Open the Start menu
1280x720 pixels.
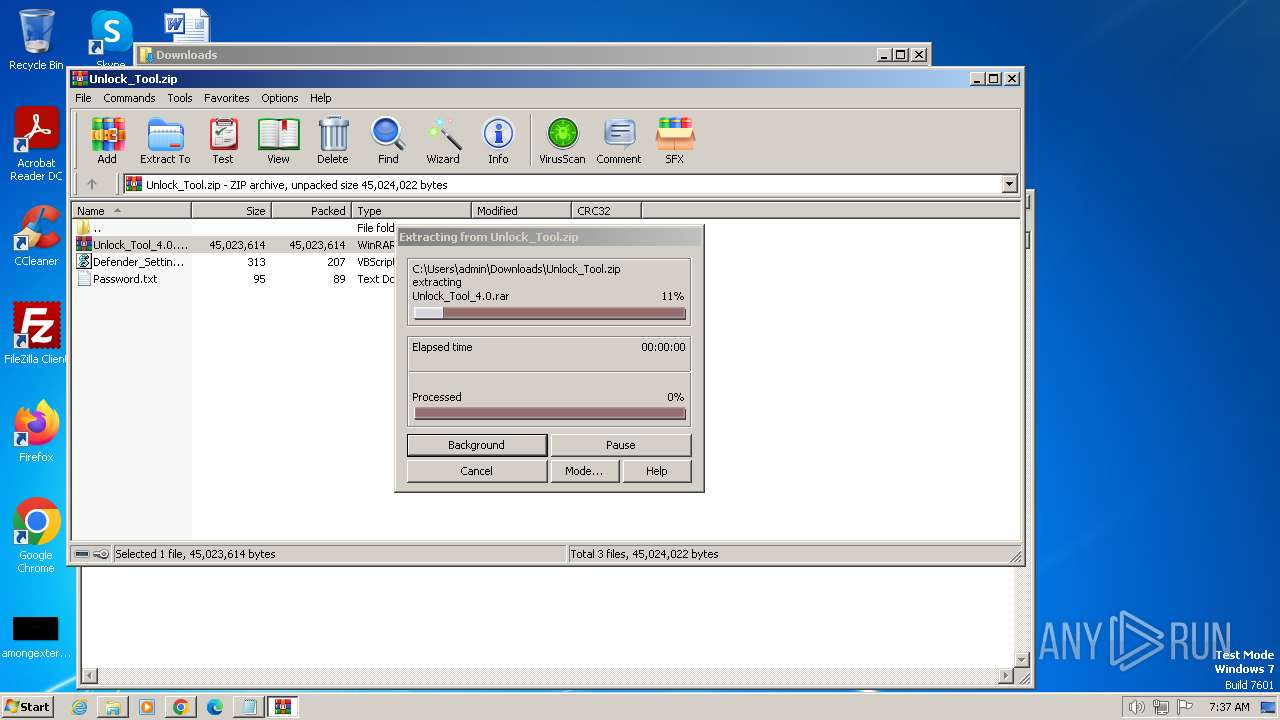(27, 707)
